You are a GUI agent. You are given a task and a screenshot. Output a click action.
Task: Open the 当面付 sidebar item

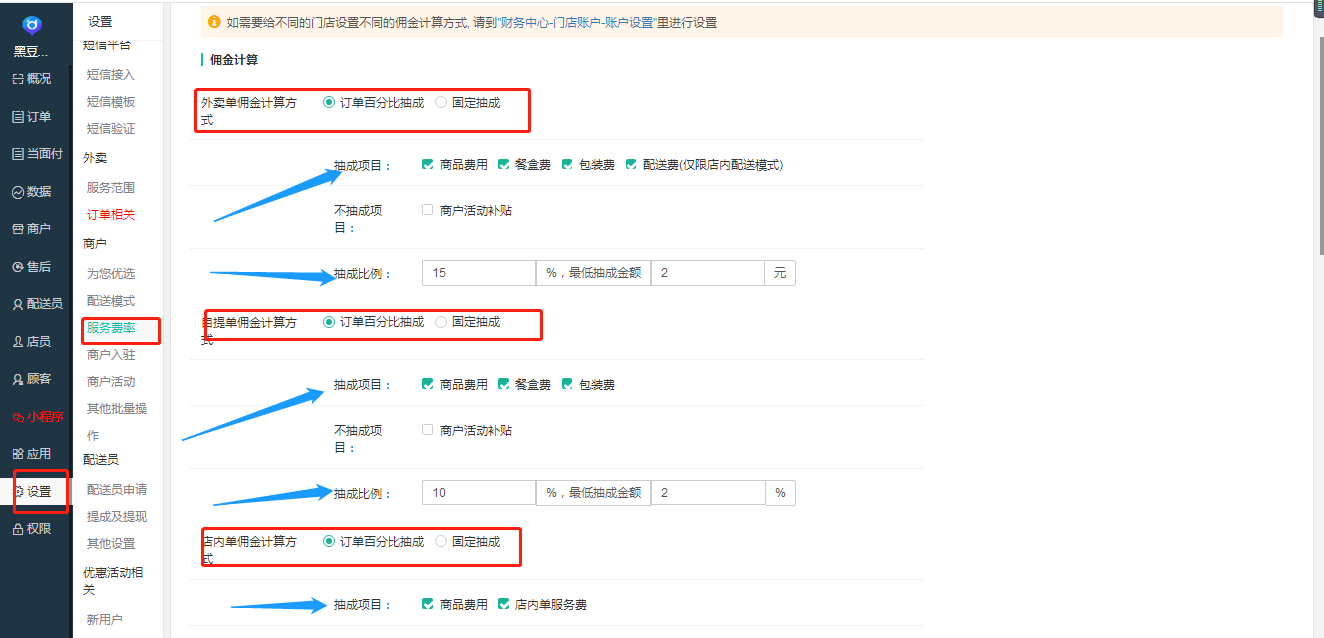[38, 154]
